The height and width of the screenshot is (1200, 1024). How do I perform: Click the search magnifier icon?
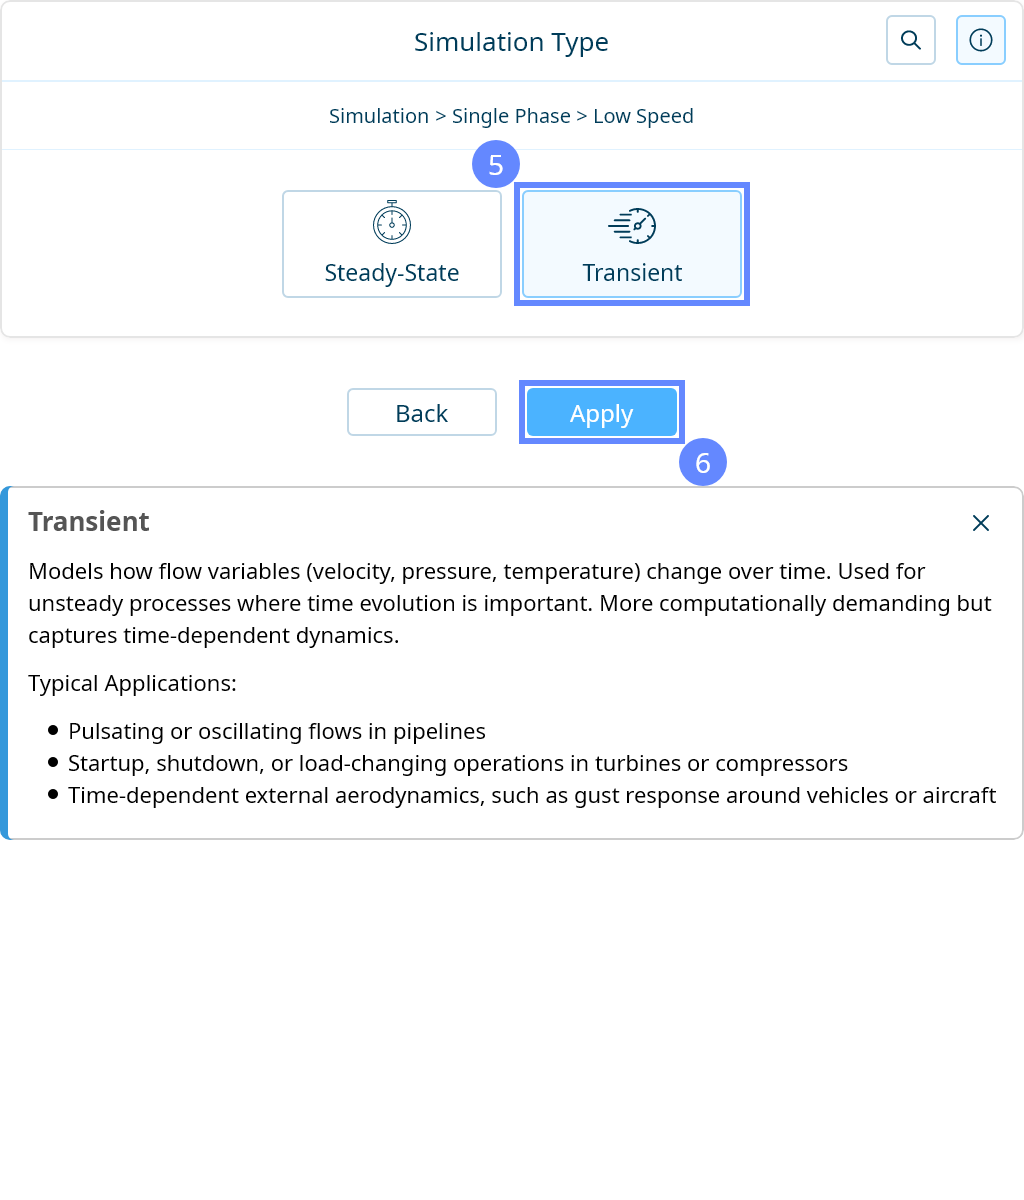pyautogui.click(x=910, y=41)
